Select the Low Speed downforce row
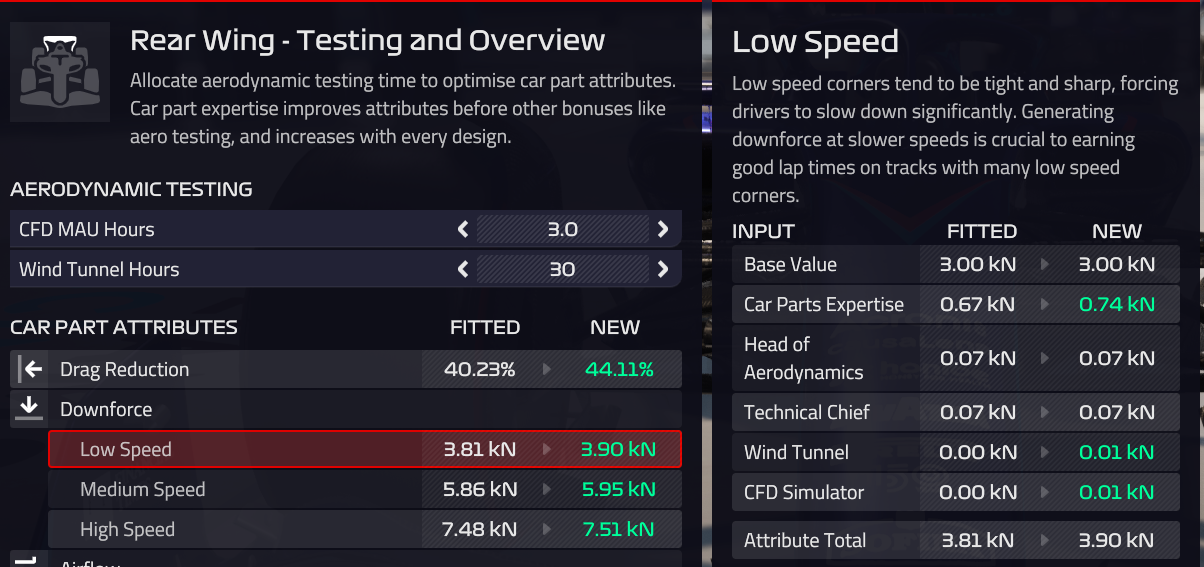 tap(364, 450)
